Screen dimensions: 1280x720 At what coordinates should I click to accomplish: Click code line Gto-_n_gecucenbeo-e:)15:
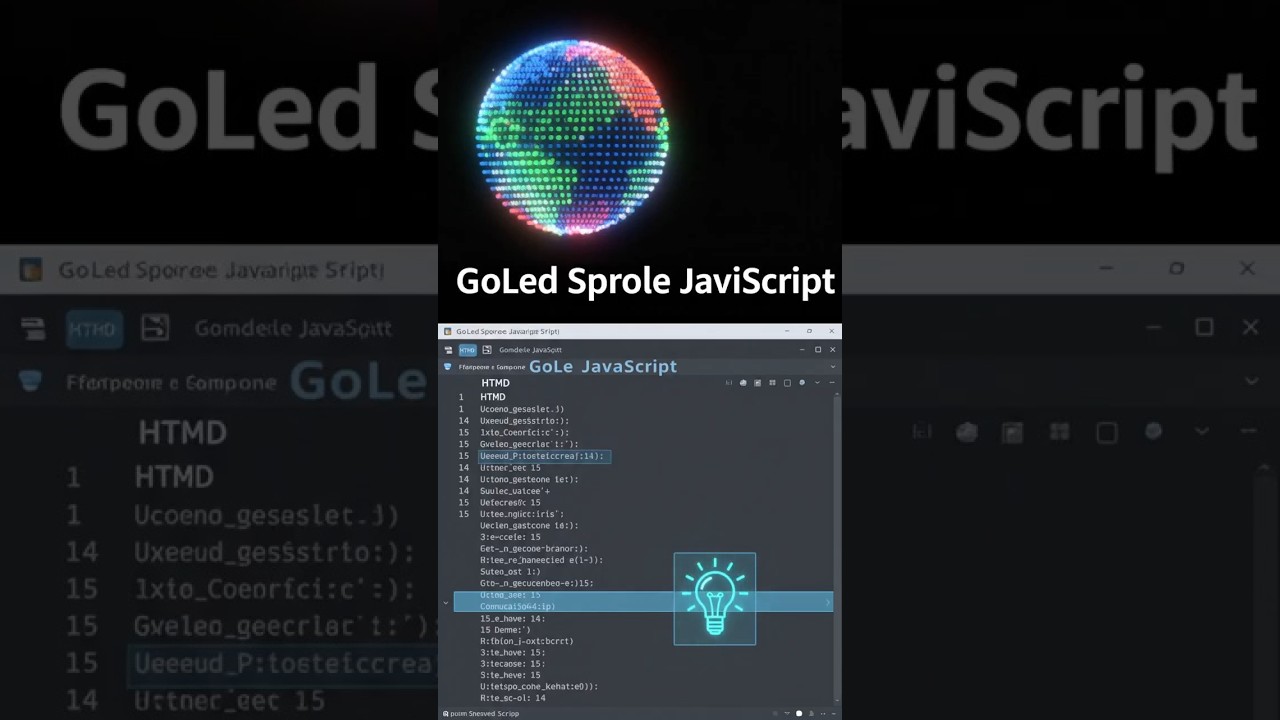(x=537, y=583)
